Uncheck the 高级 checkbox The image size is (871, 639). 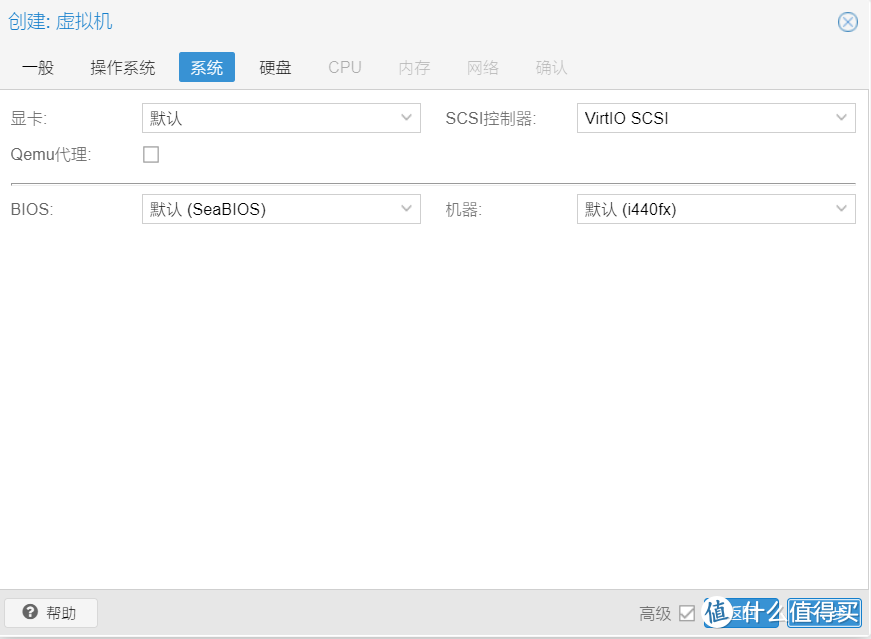pos(687,613)
